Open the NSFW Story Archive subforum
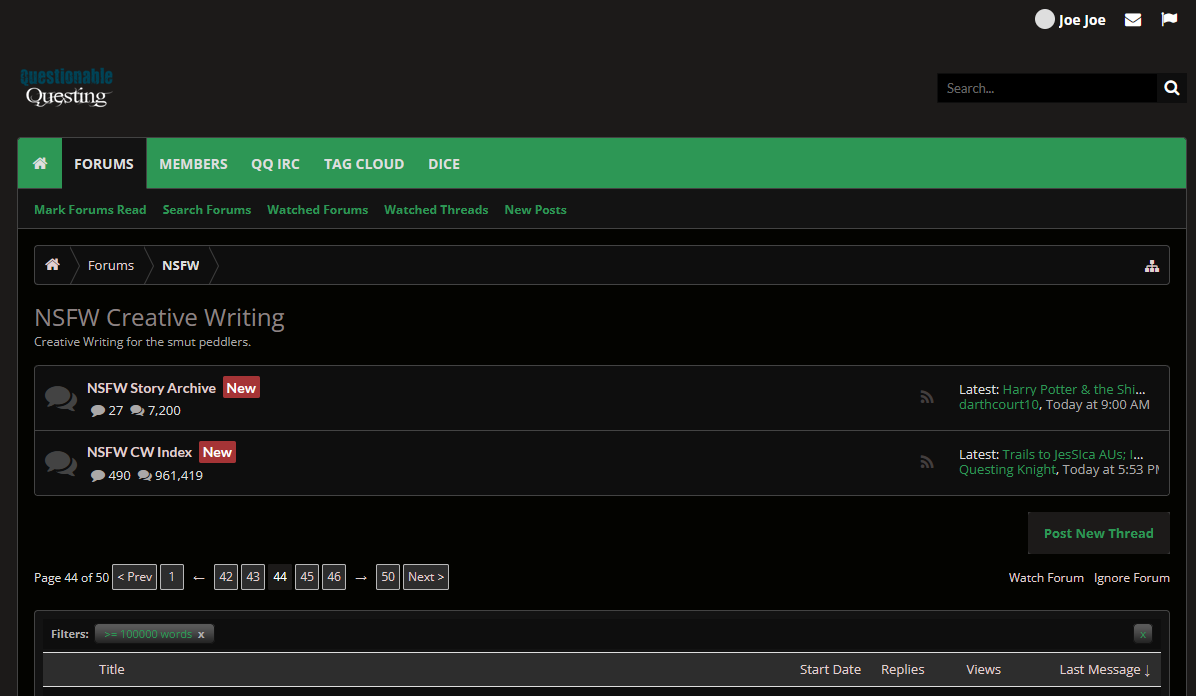The width and height of the screenshot is (1196, 696). click(151, 388)
